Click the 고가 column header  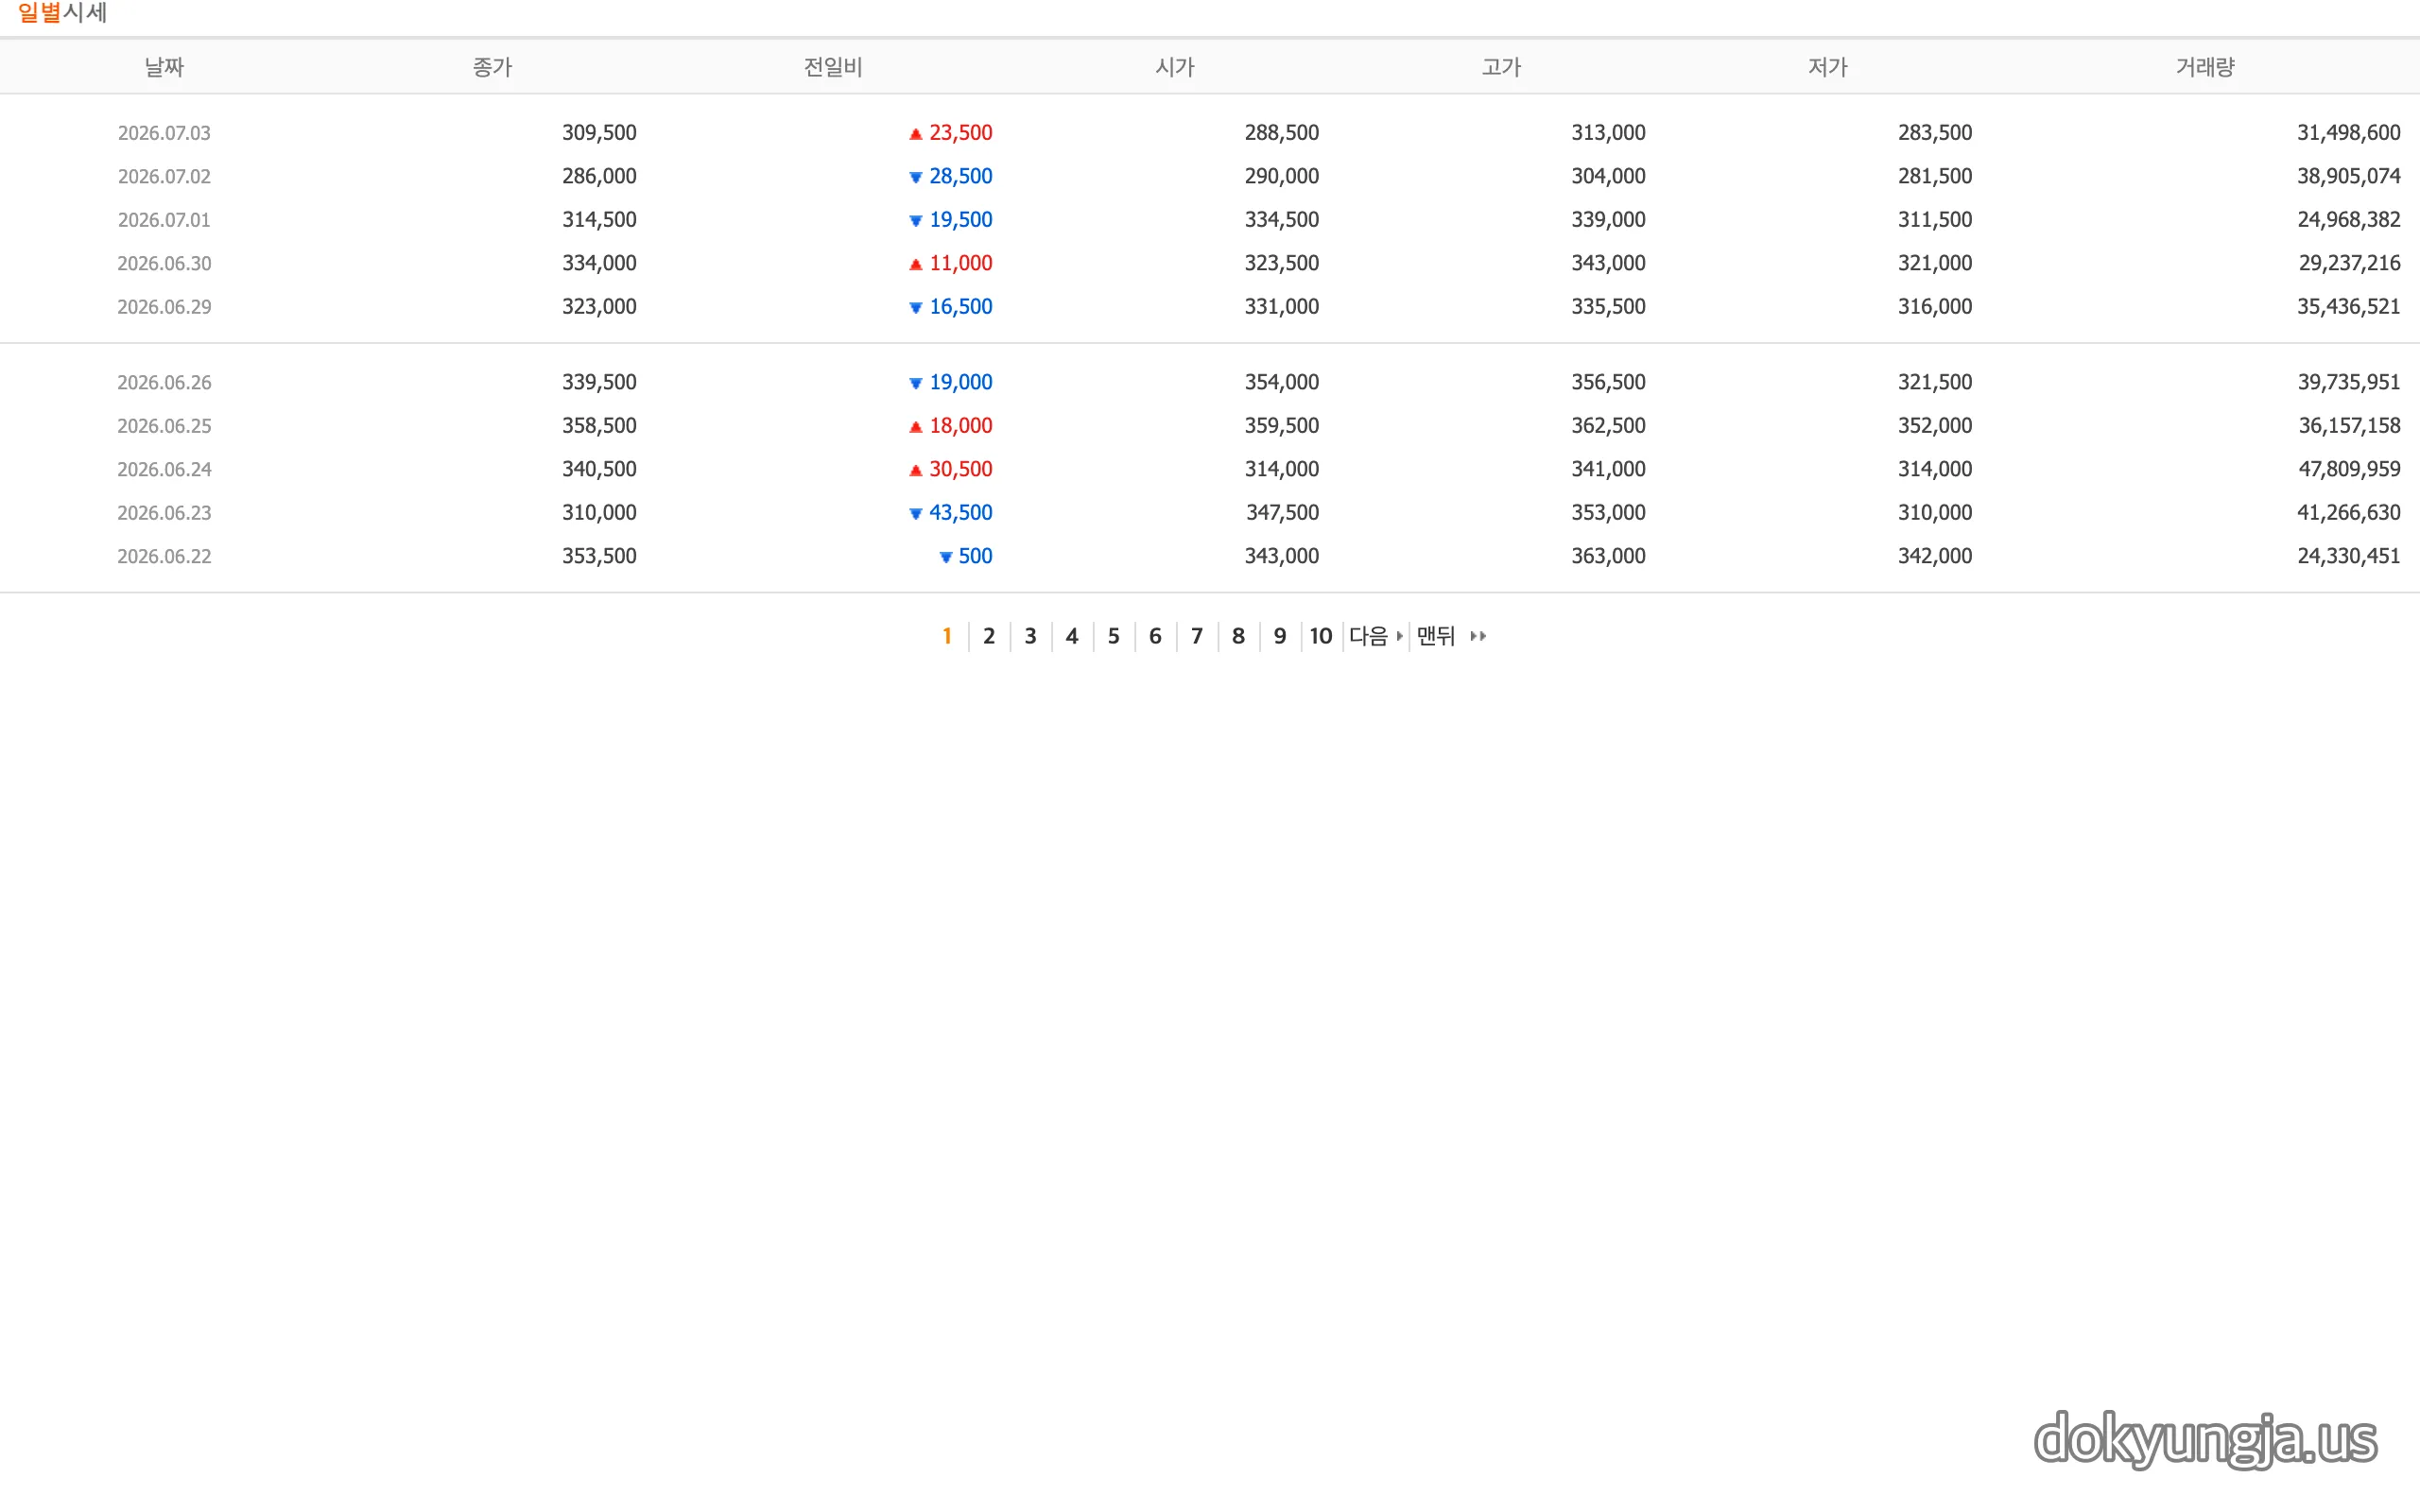click(x=1501, y=67)
